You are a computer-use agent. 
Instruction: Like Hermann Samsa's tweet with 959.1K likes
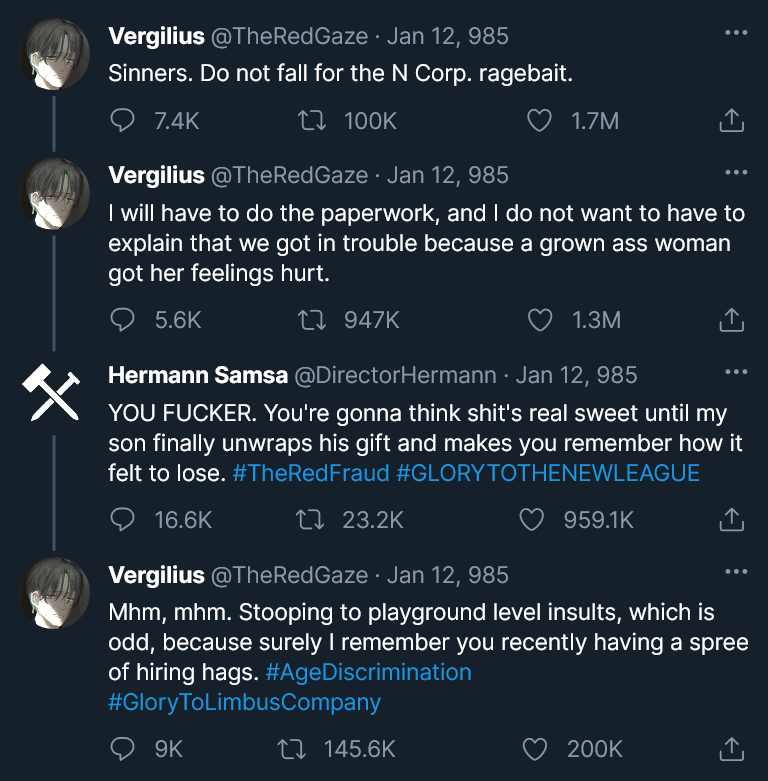[533, 520]
